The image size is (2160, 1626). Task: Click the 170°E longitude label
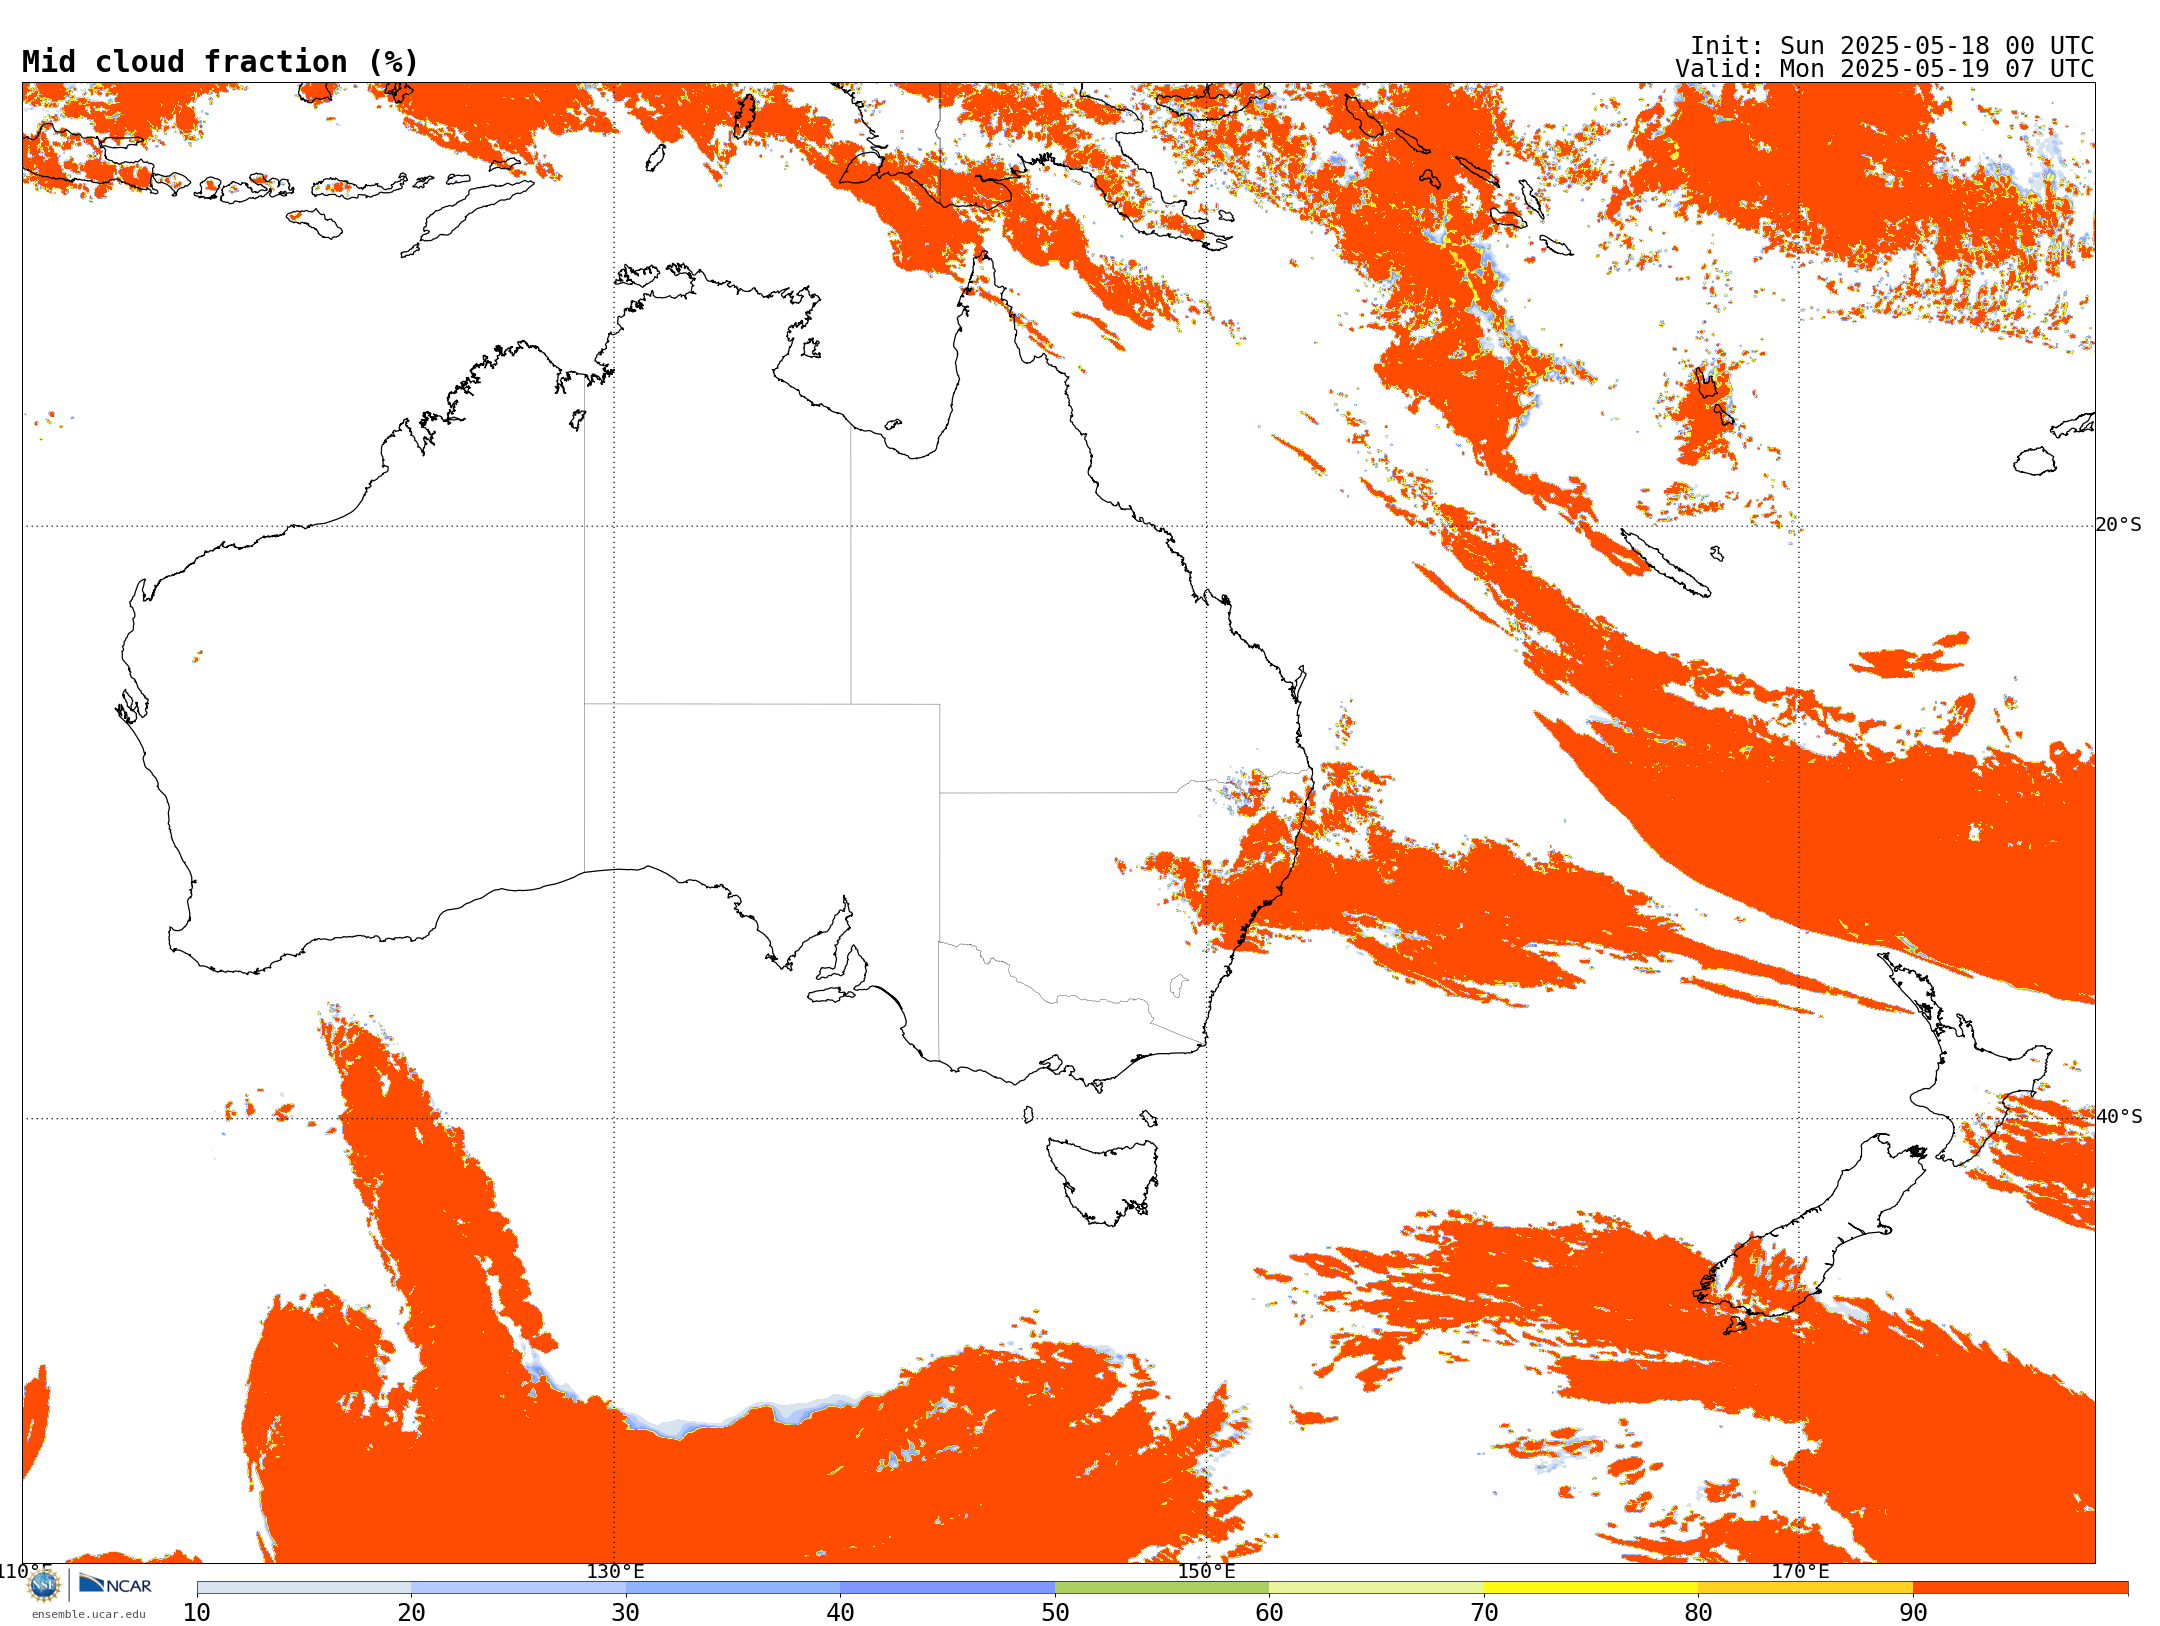1800,1571
